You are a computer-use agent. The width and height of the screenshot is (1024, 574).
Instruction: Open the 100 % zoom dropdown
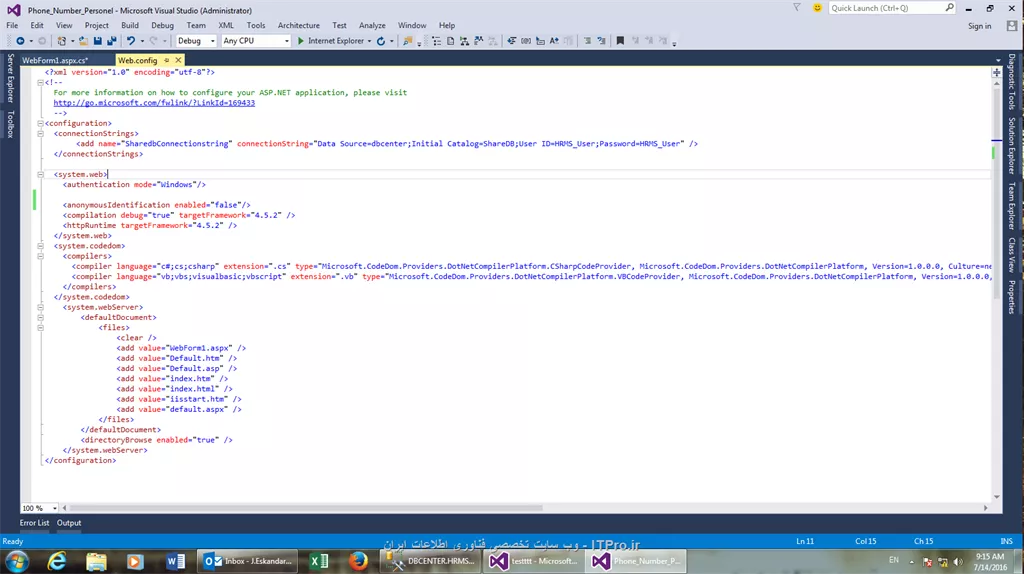(x=55, y=508)
